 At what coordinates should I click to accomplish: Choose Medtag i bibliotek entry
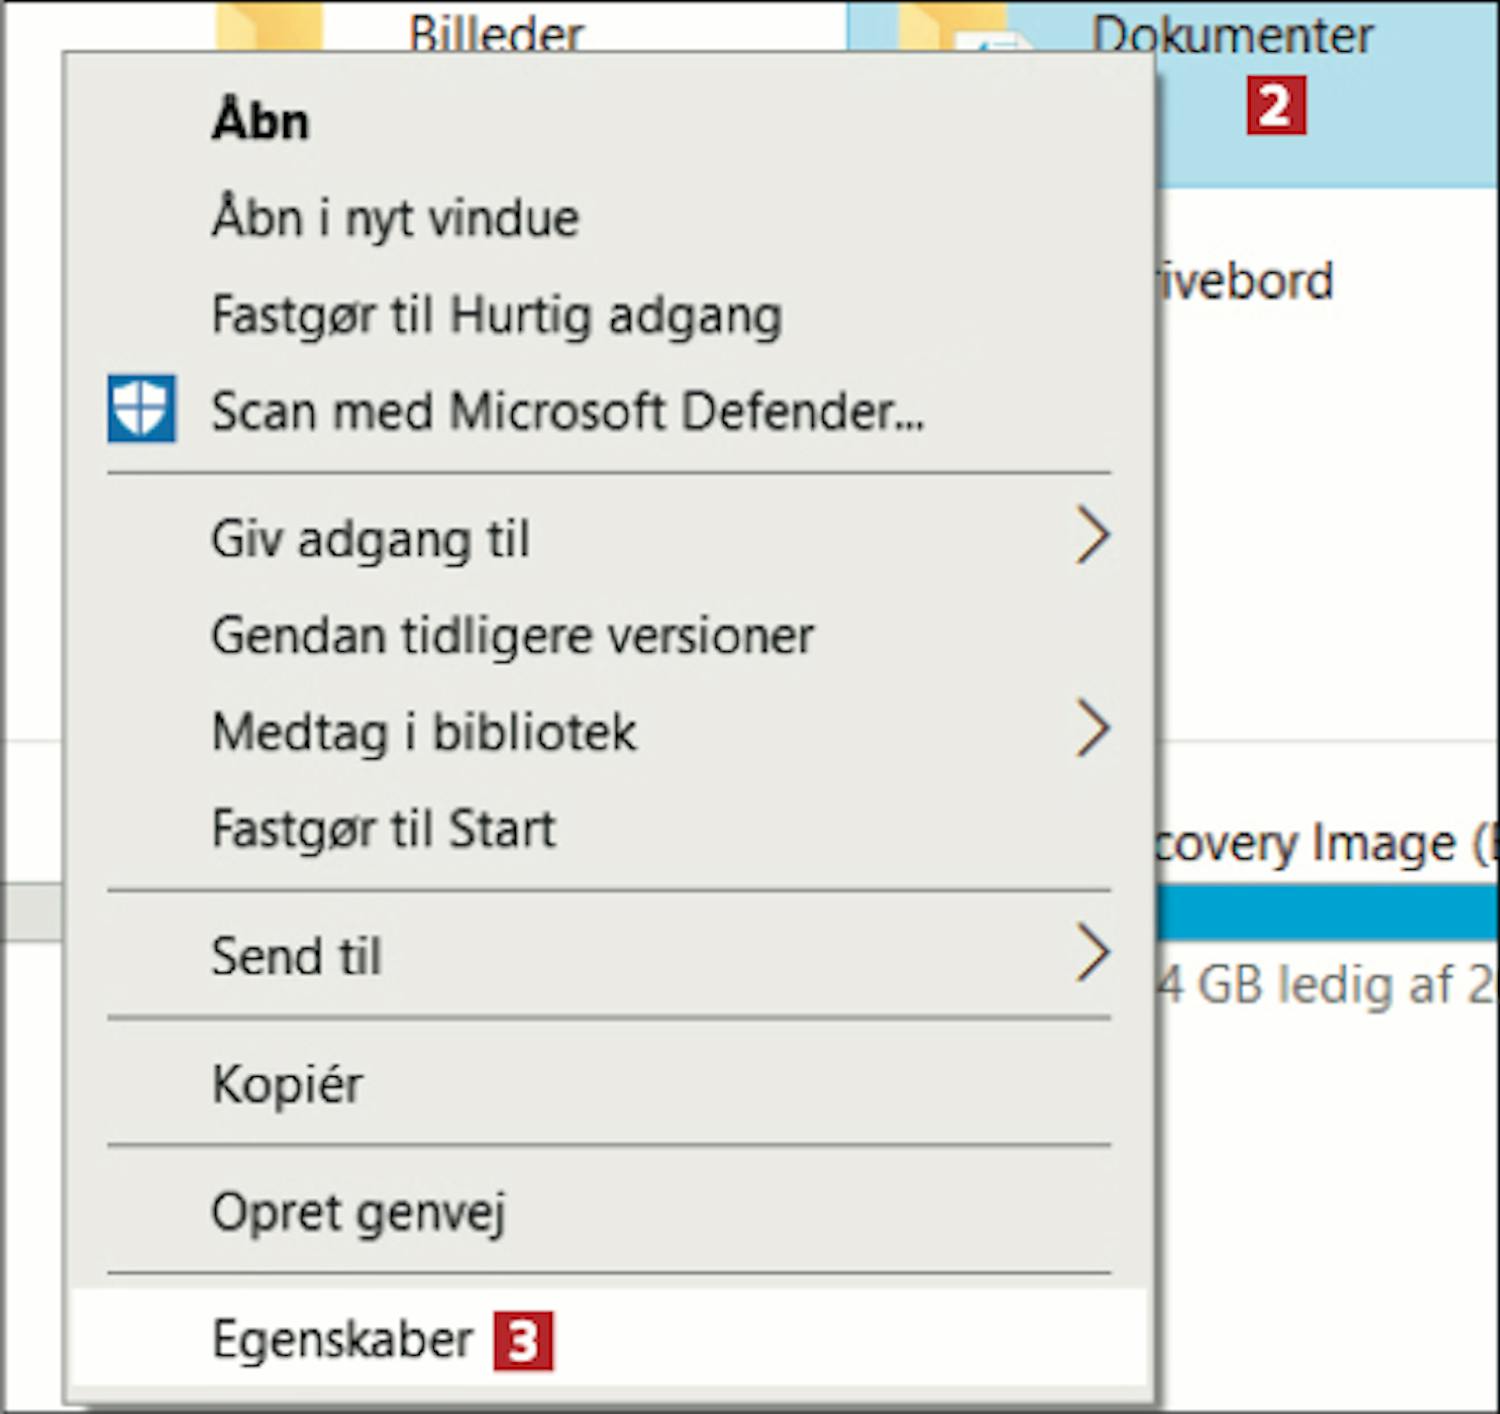(423, 732)
